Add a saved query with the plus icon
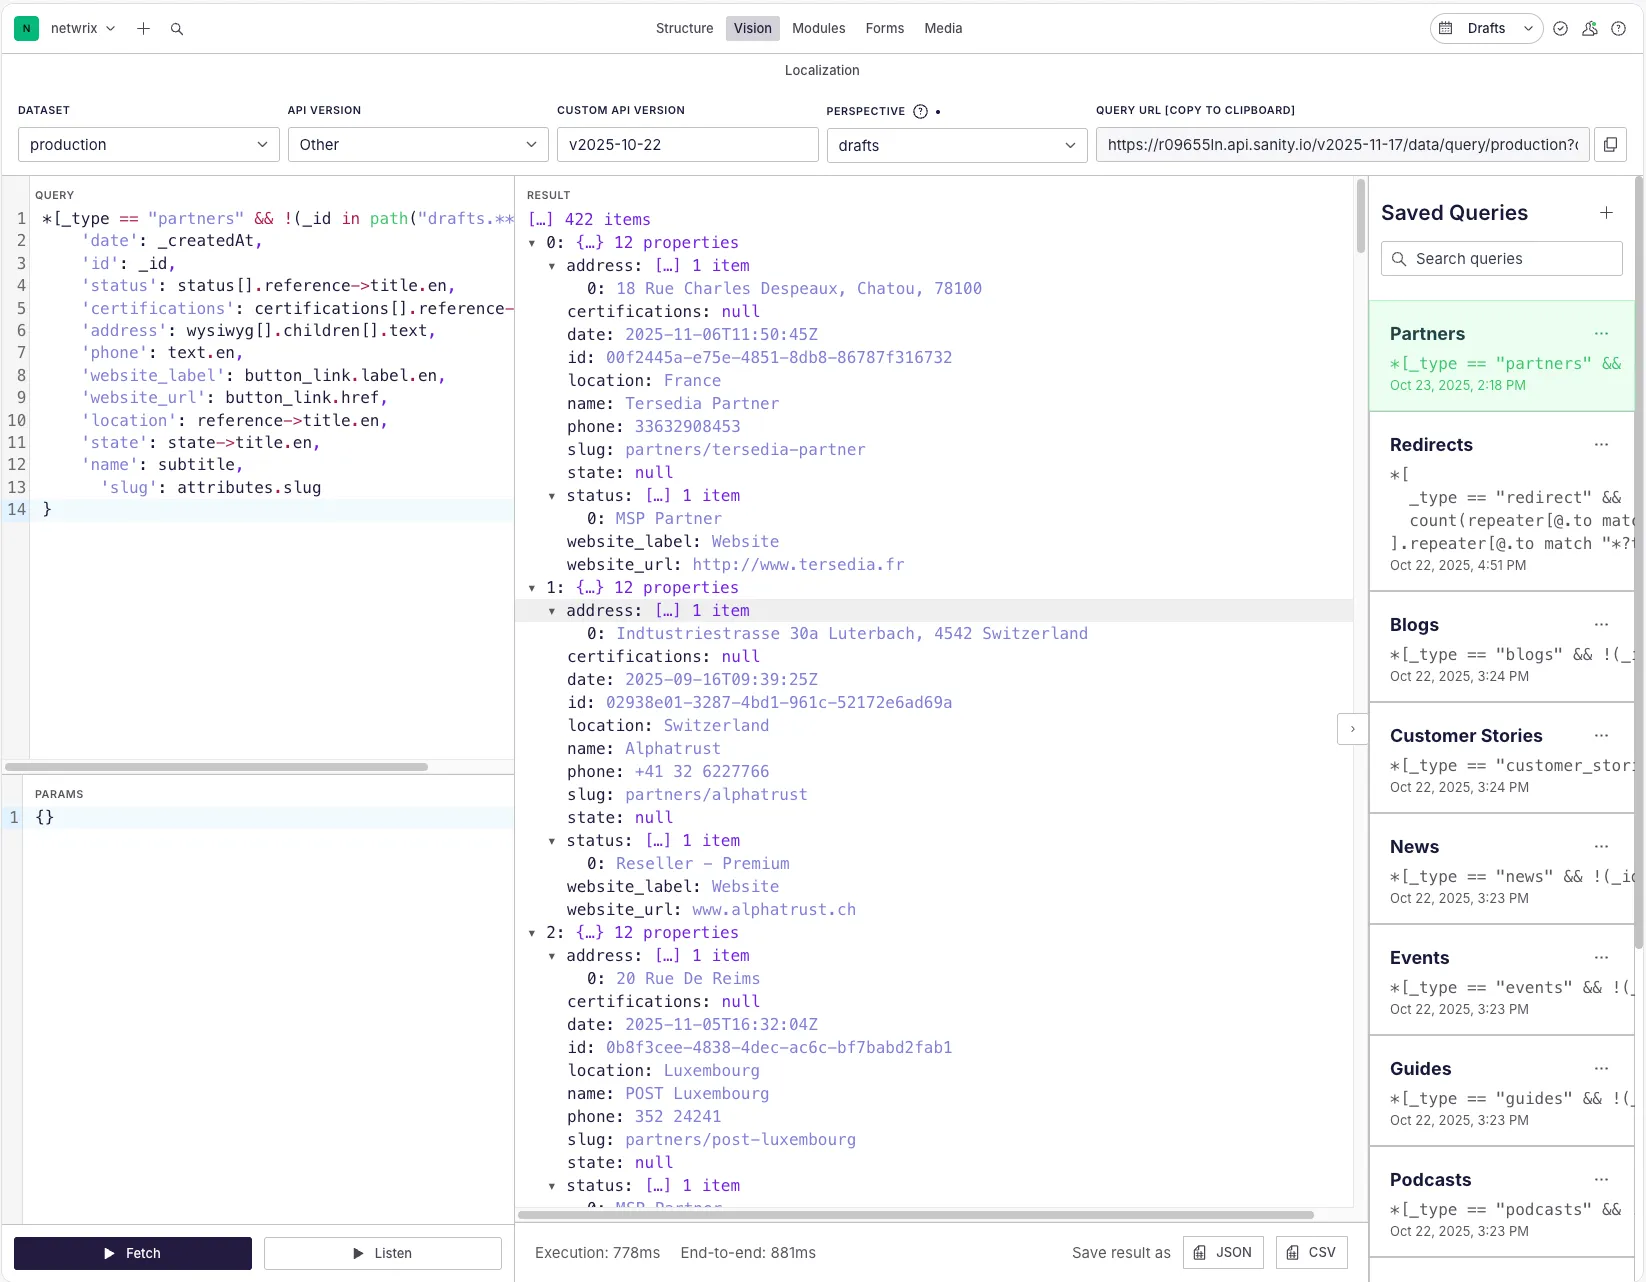 pos(1606,212)
